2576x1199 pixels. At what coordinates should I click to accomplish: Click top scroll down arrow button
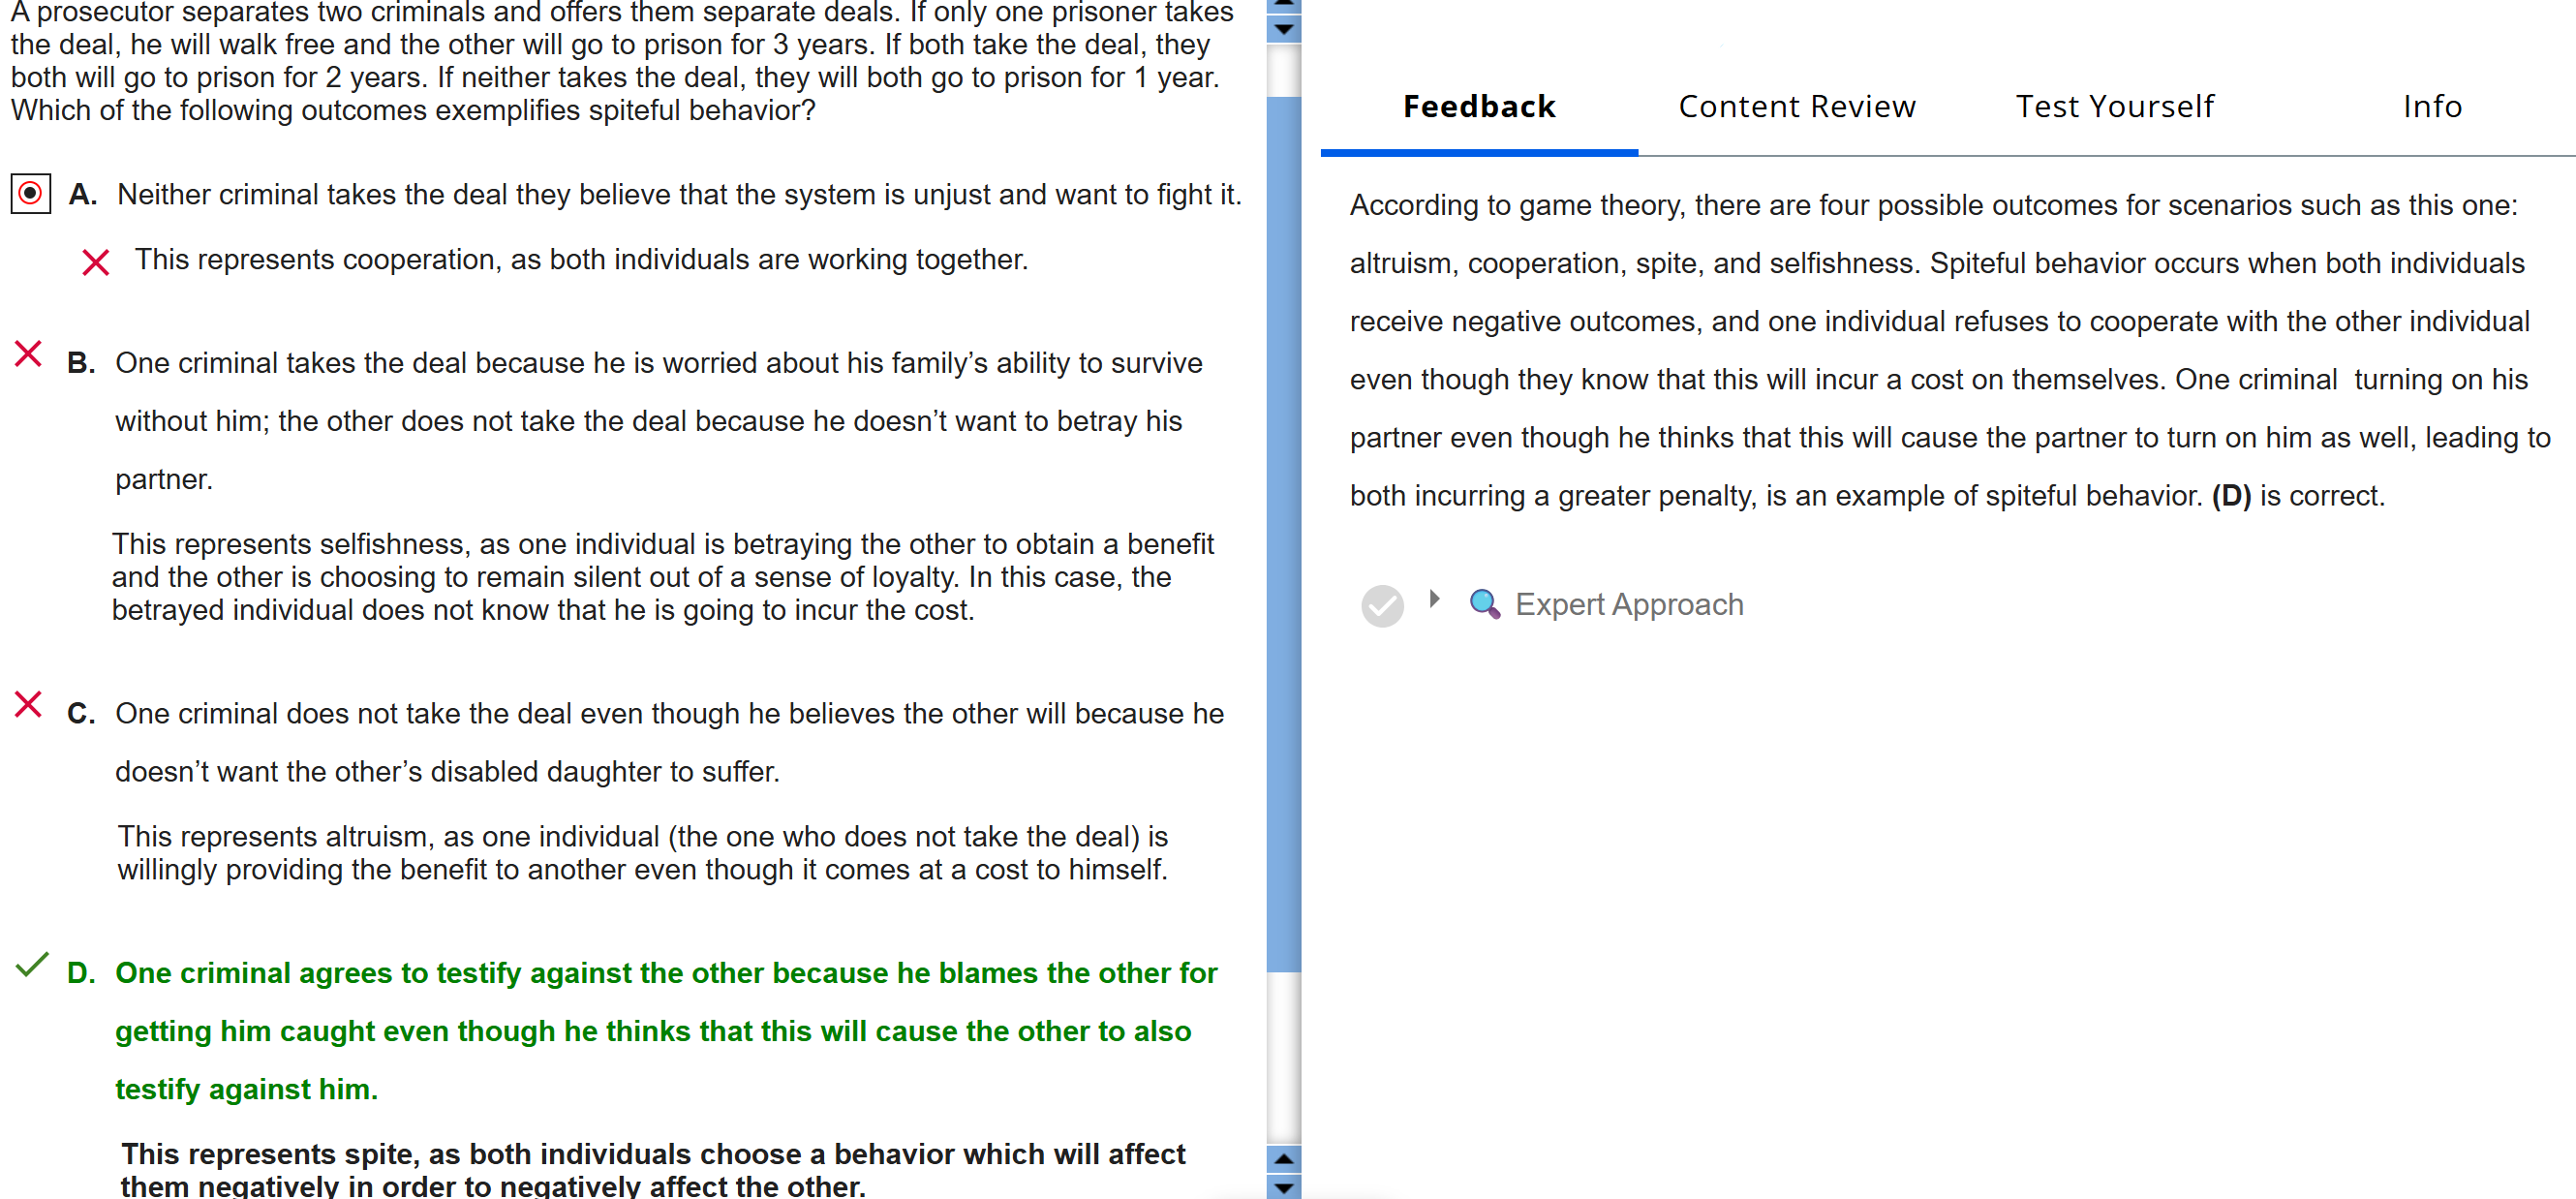tap(1283, 29)
